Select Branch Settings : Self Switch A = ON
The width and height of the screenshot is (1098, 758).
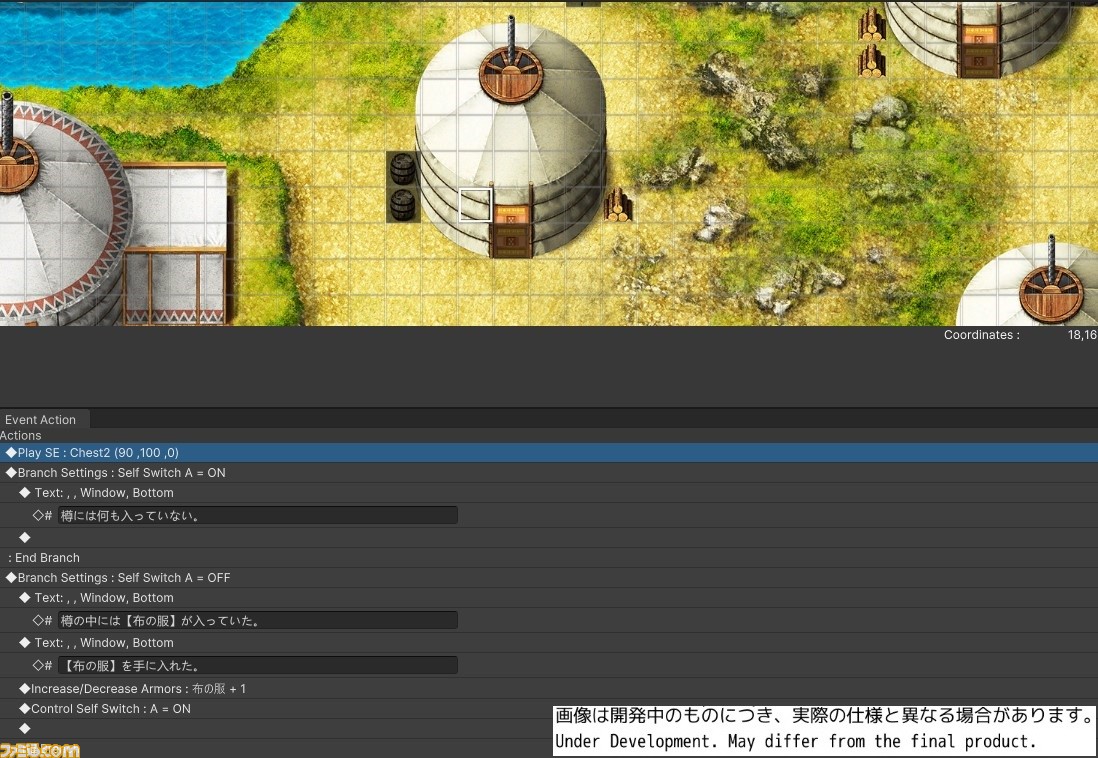coord(549,473)
